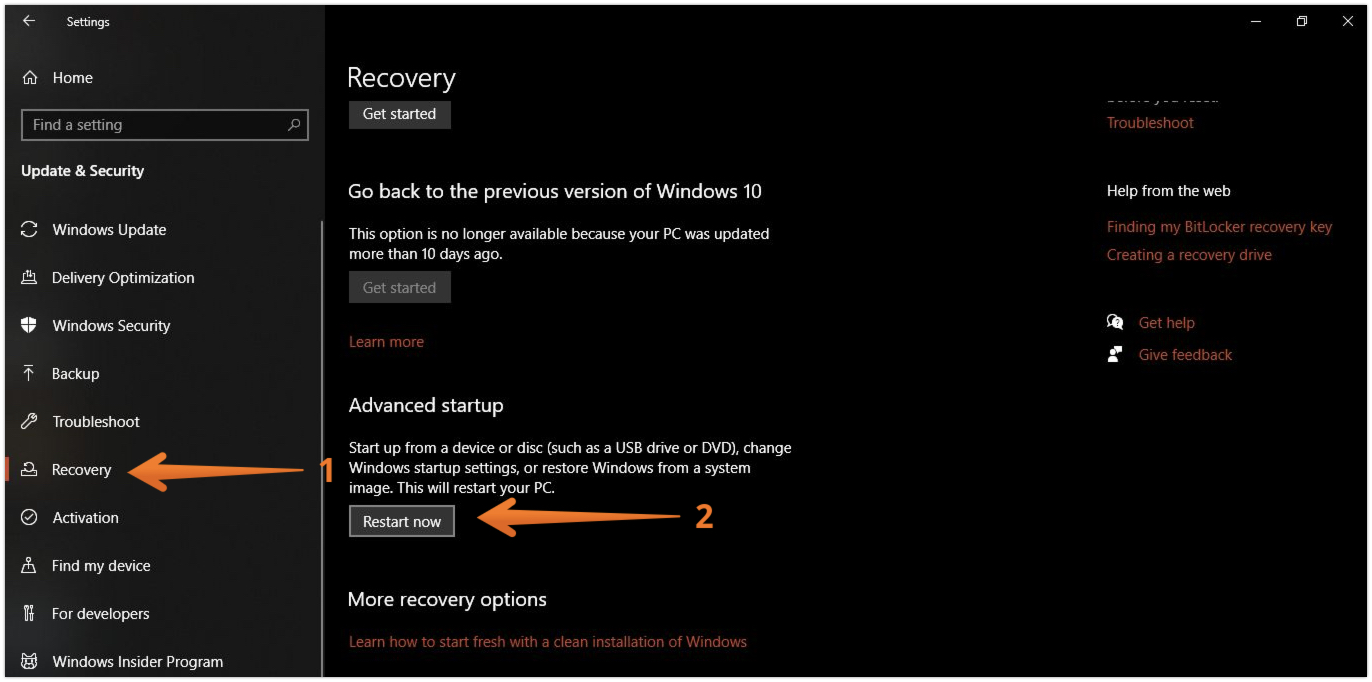1372x682 pixels.
Task: Click Get started under Reset this PC
Action: (399, 114)
